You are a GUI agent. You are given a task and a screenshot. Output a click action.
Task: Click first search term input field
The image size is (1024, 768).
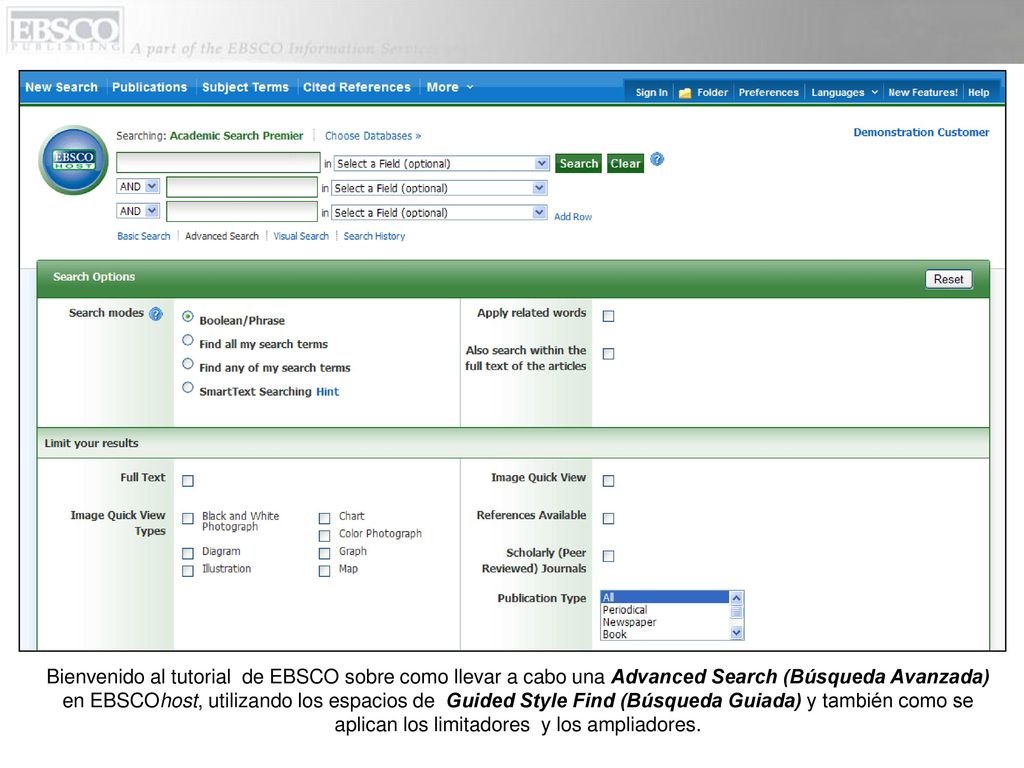[218, 163]
